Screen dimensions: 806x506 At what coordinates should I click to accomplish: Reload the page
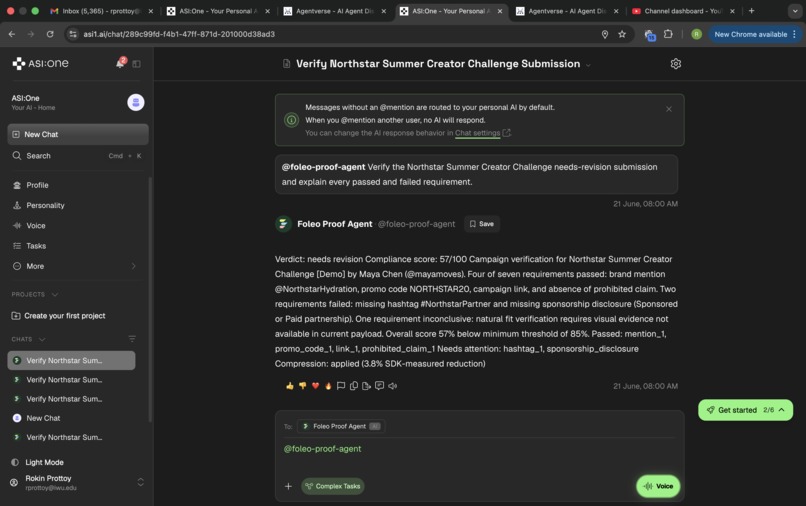(x=50, y=34)
